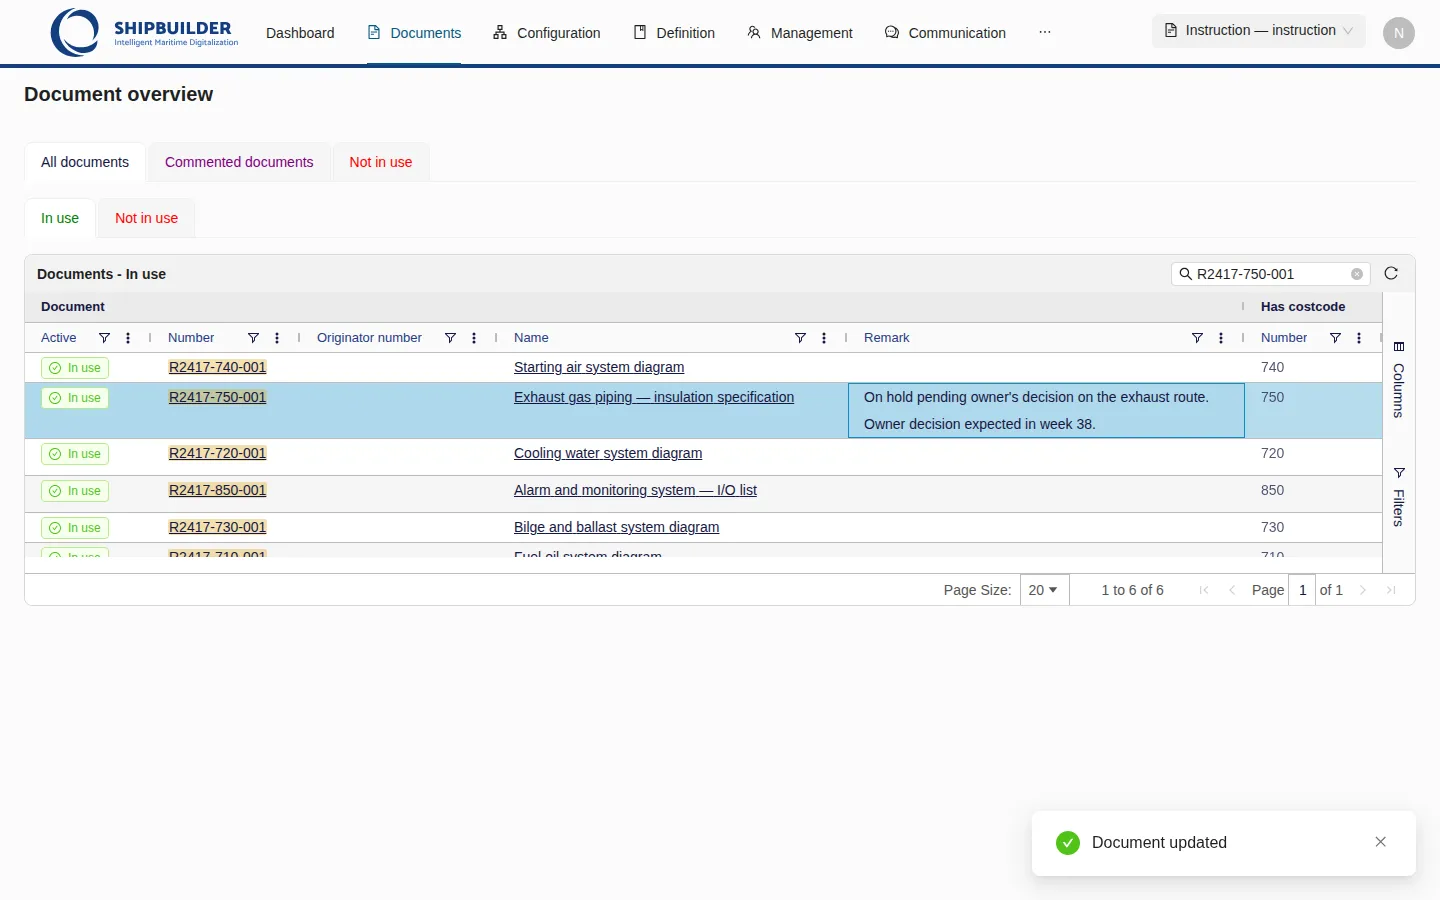Viewport: 1440px width, 900px height.
Task: Show more navigation items via ellipsis
Action: pos(1045,32)
